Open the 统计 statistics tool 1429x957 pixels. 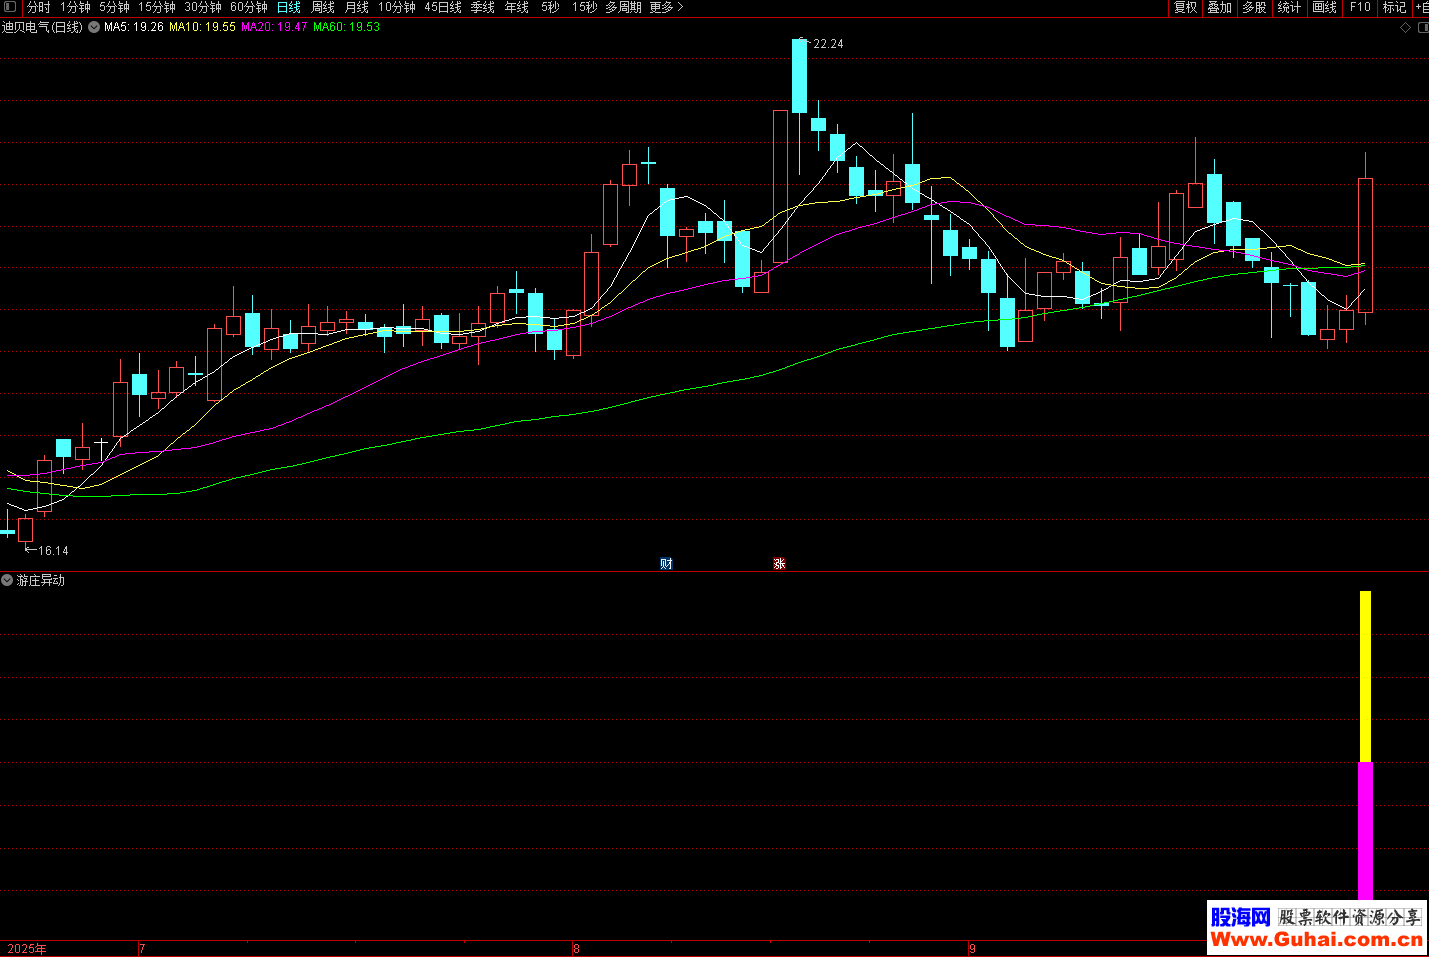[x=1289, y=7]
